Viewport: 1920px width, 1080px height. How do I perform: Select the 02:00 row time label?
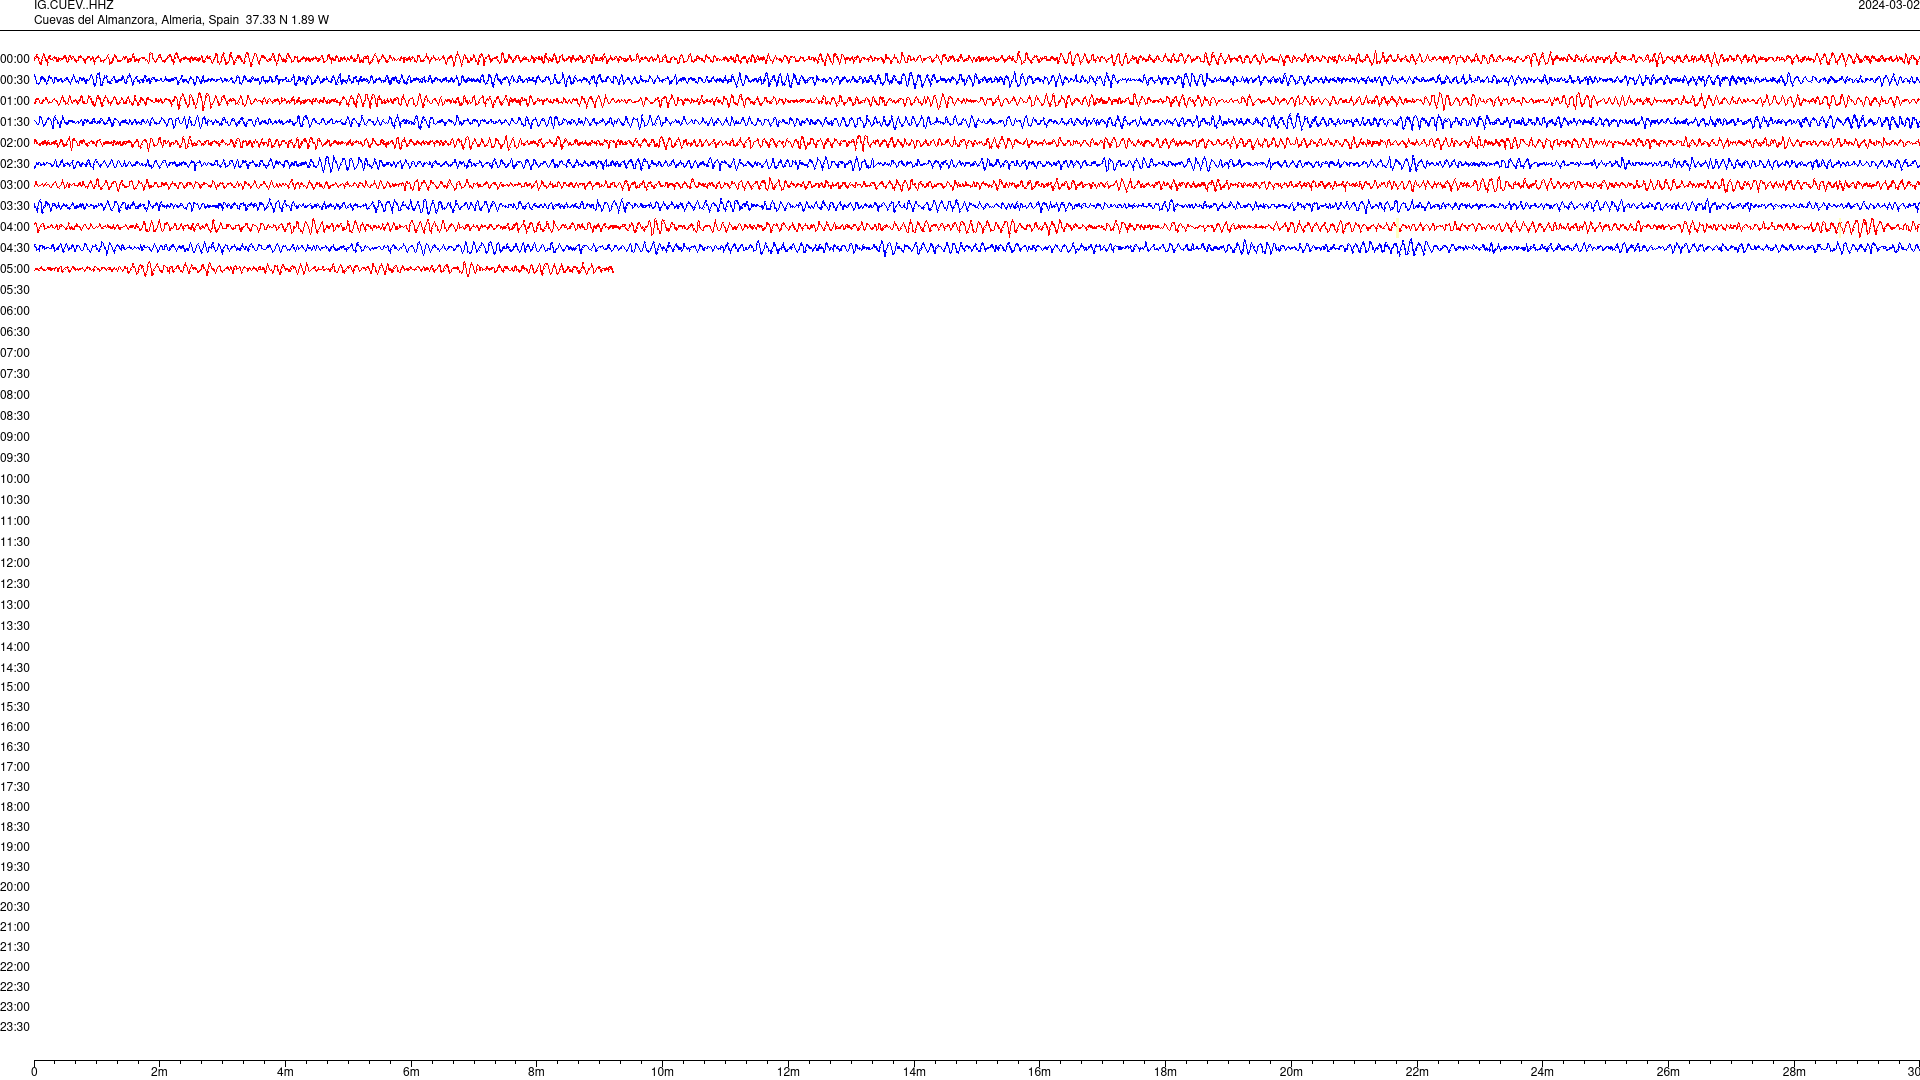[x=15, y=143]
